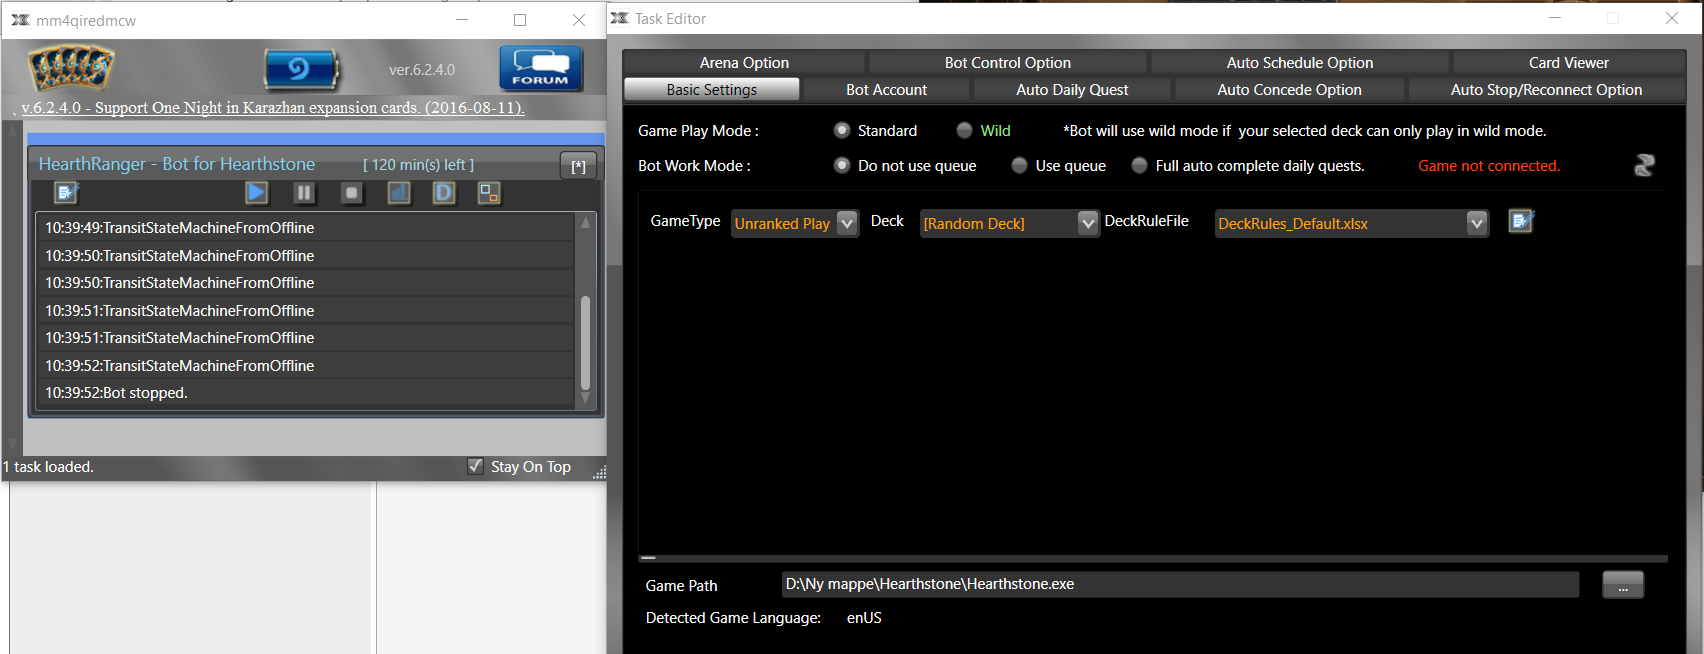Click the refresh connection icon beside Game not connected
Screen dimensions: 1704x654
coord(1644,165)
